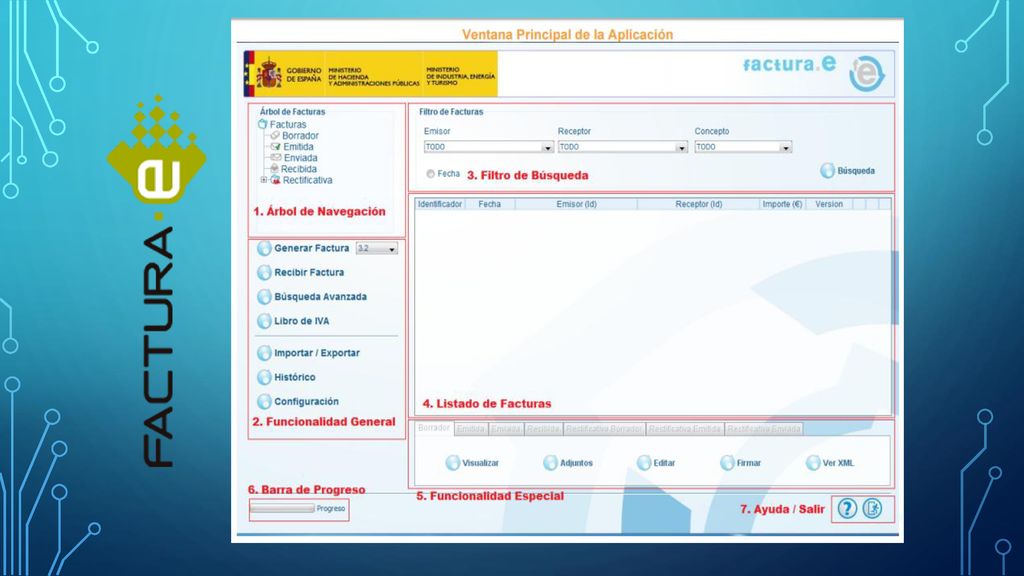Click the Recibida tree node icon
The width and height of the screenshot is (1024, 576).
[x=274, y=168]
